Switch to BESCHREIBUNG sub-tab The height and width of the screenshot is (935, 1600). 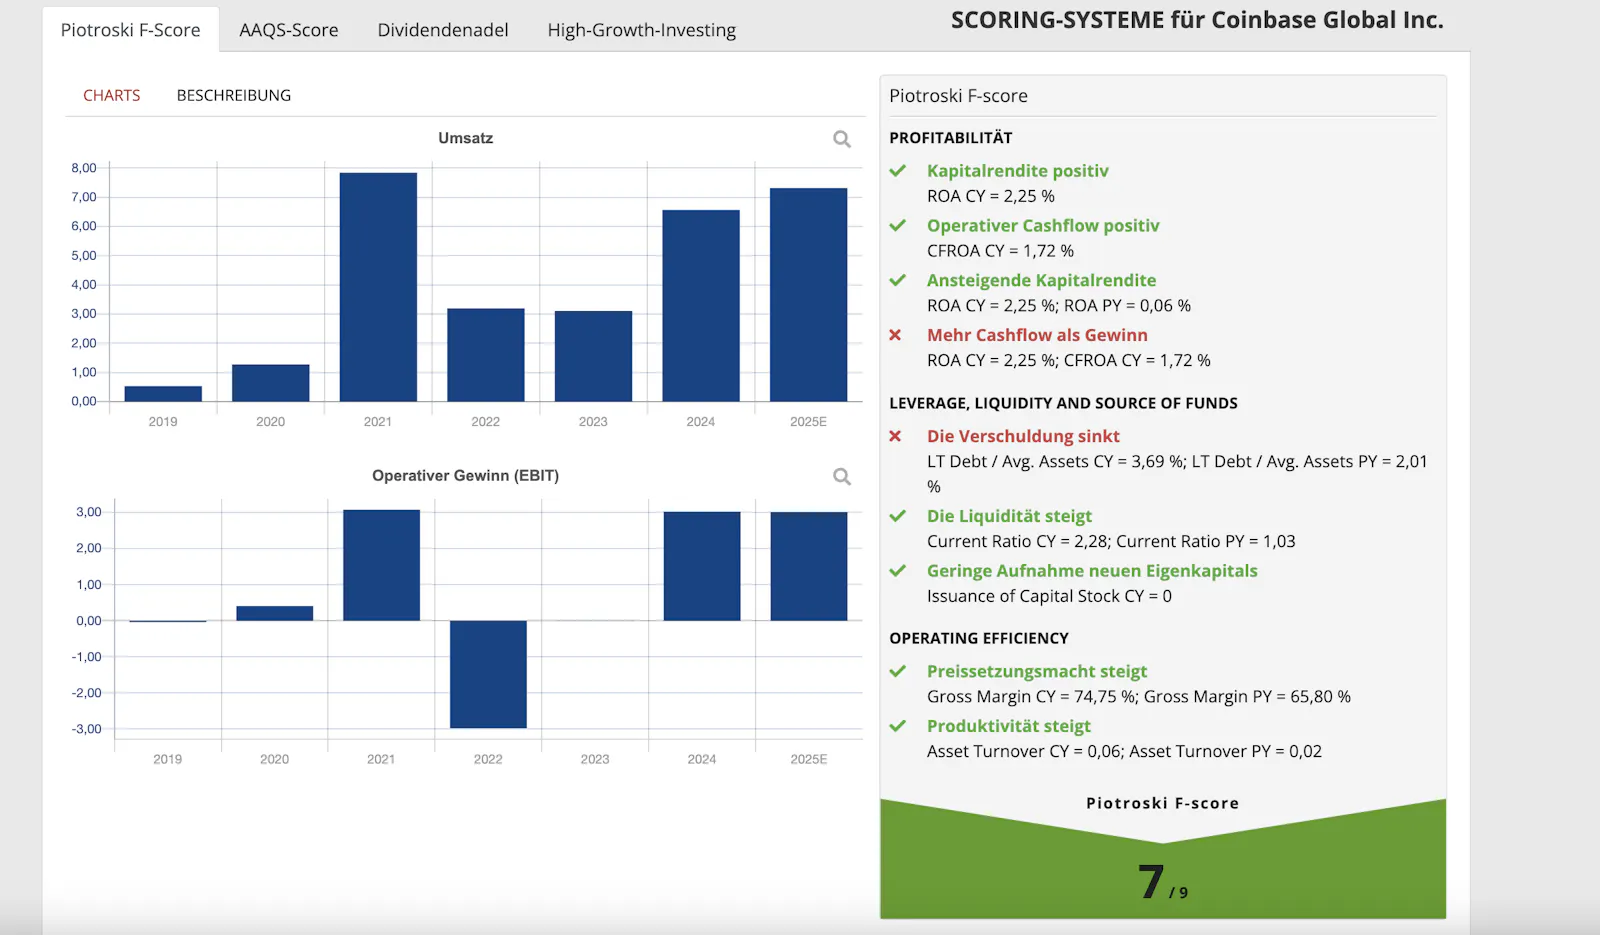click(234, 95)
